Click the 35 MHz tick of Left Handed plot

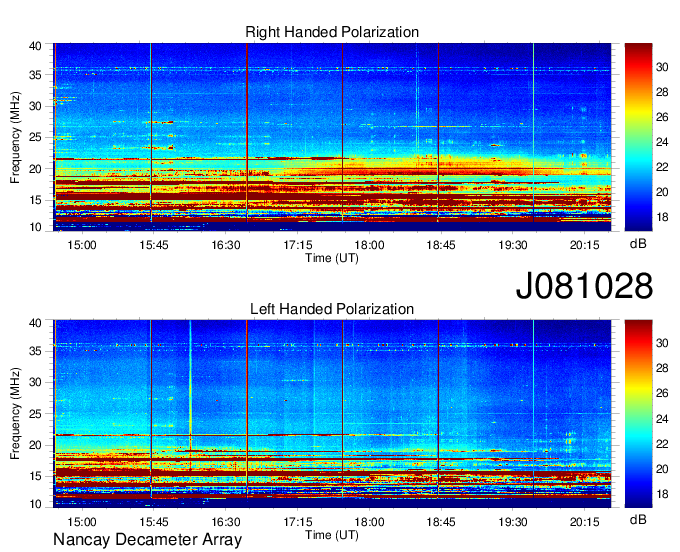(x=35, y=351)
